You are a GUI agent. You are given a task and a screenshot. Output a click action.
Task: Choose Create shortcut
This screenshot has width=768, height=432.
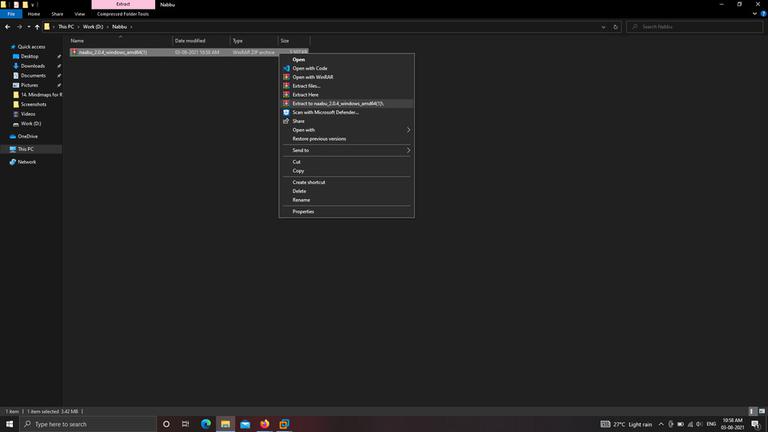pos(309,182)
